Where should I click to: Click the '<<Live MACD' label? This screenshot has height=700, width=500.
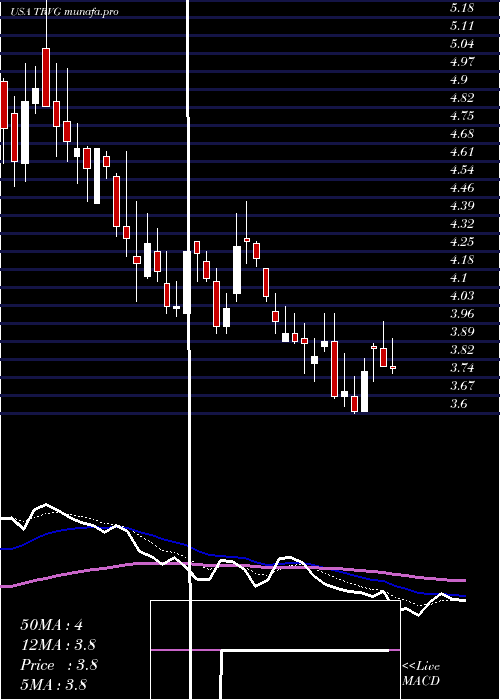tap(421, 674)
